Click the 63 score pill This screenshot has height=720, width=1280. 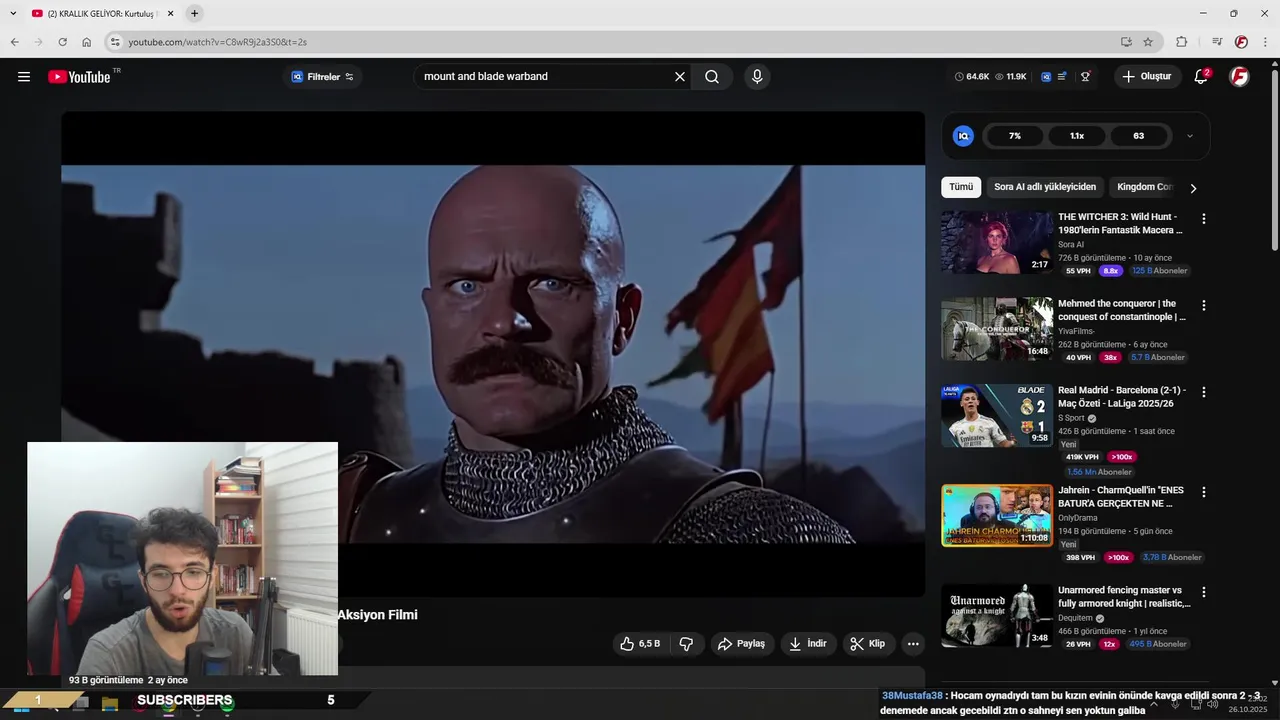[x=1139, y=136]
